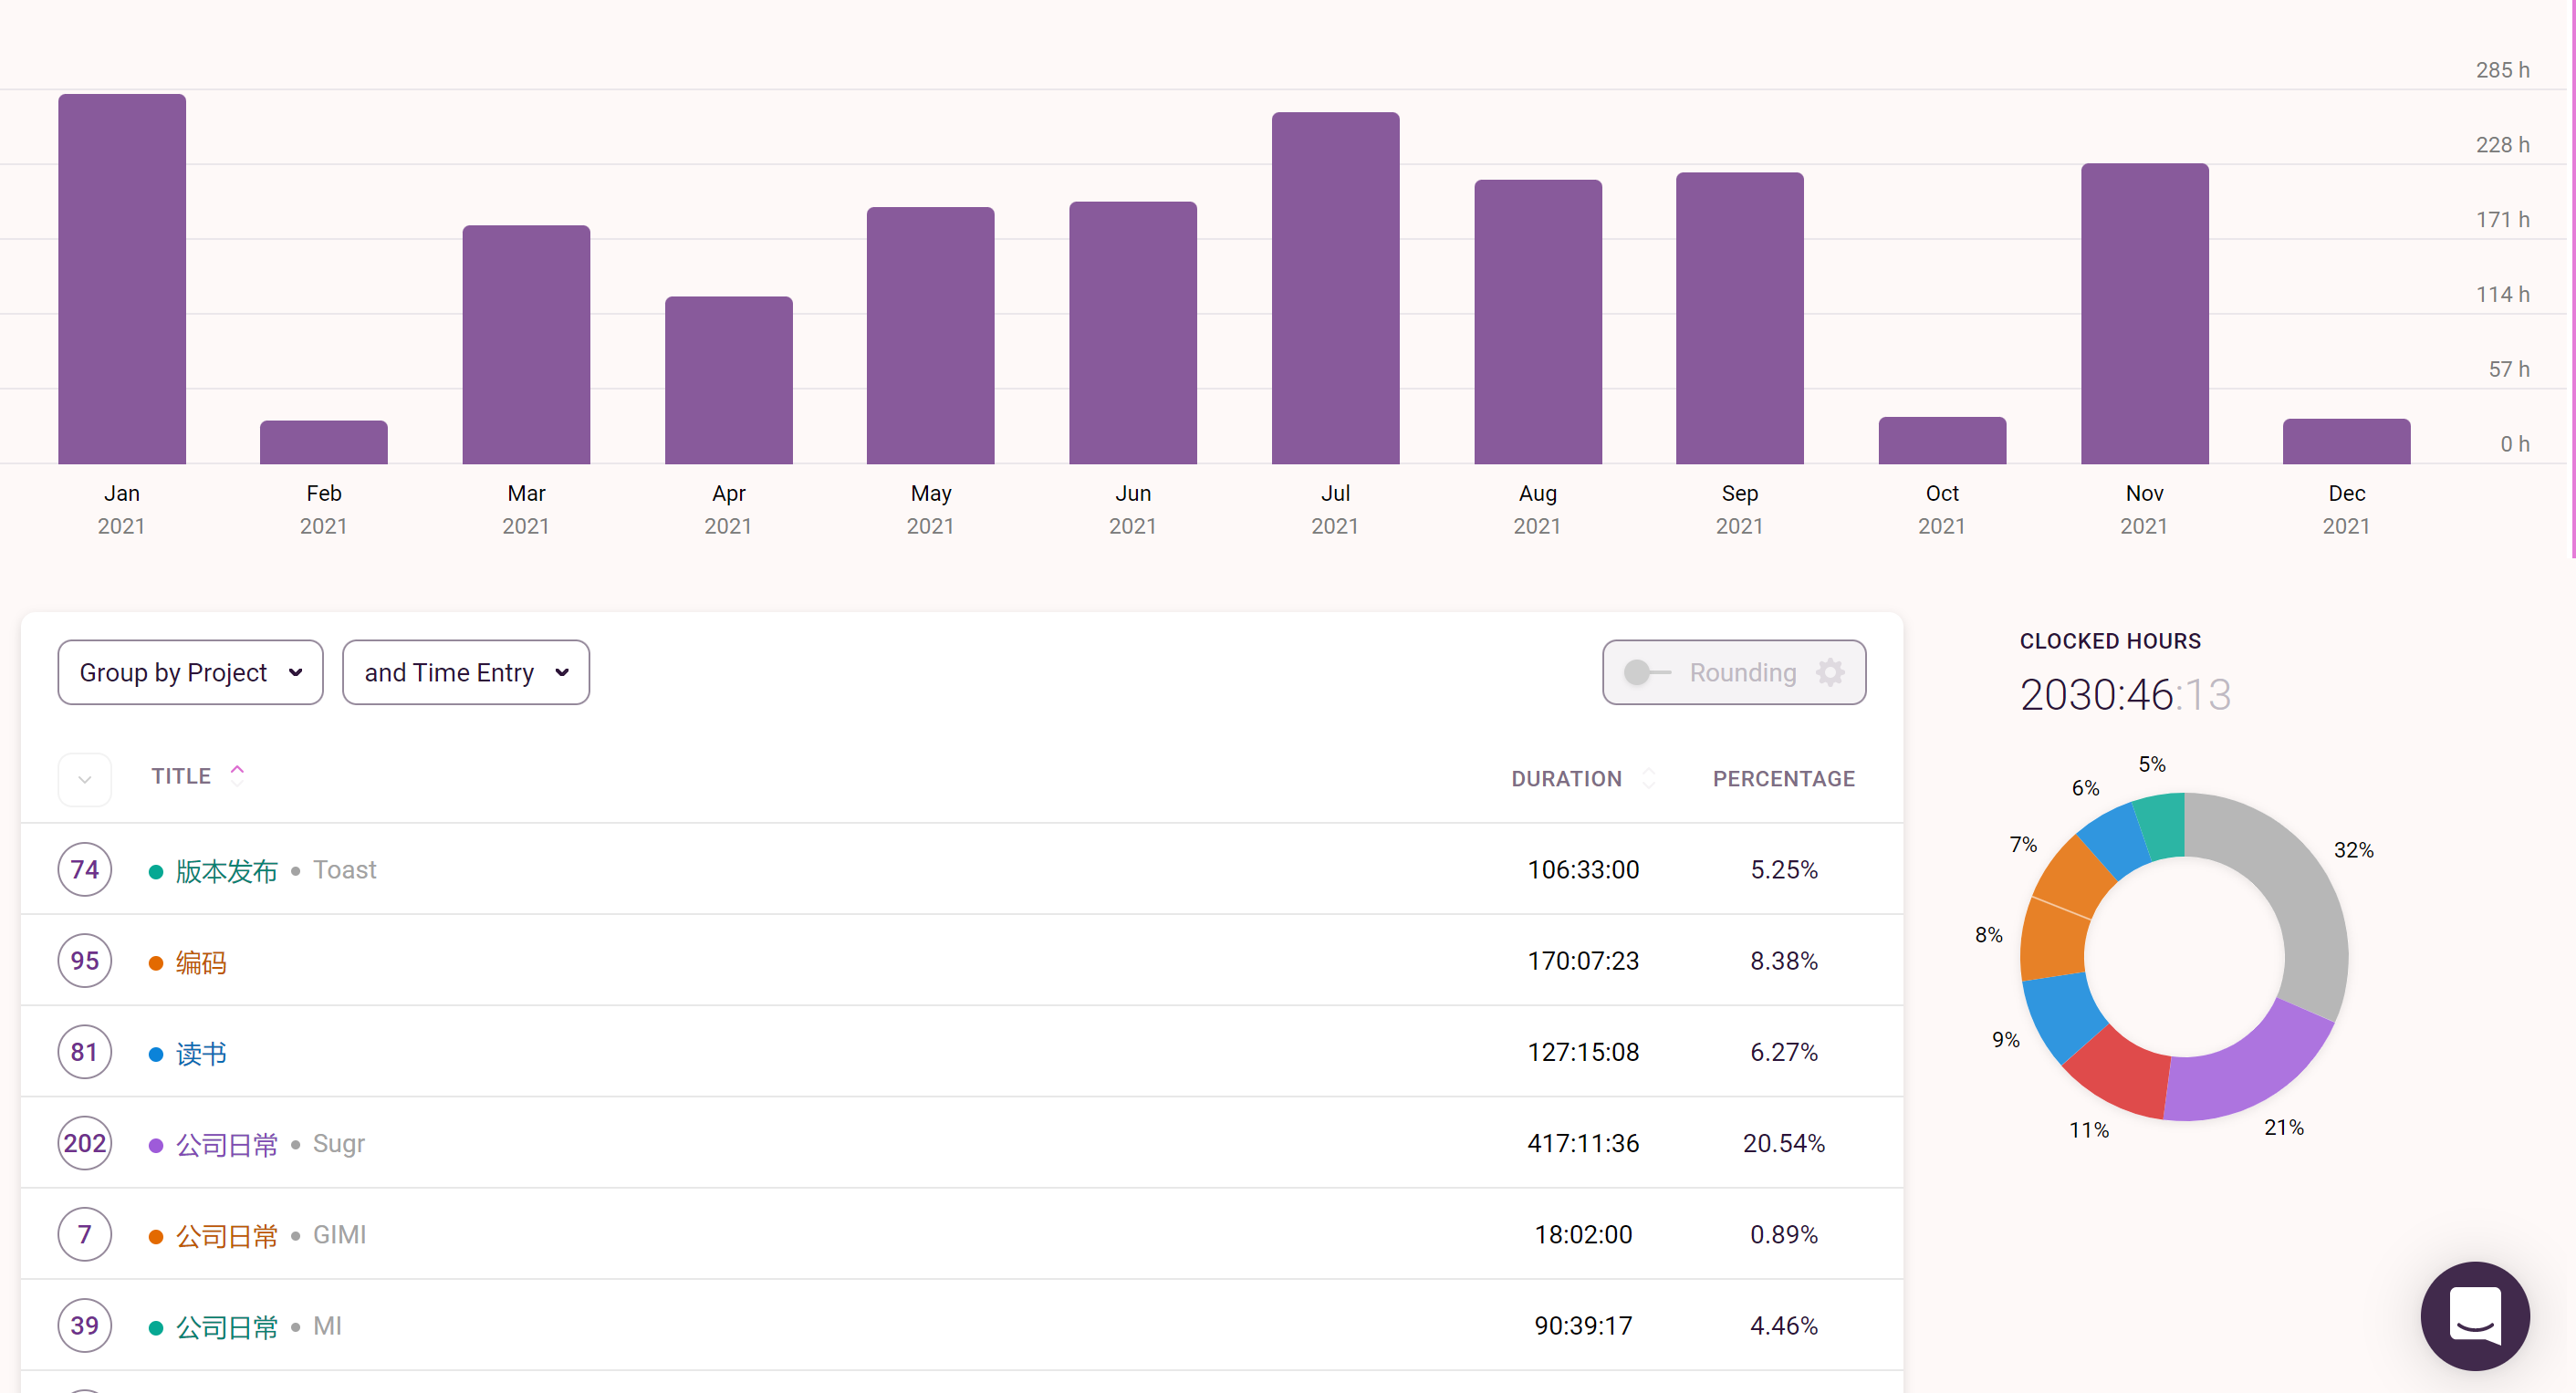This screenshot has height=1393, width=2576.
Task: Open 公司日常 project in Sugr row
Action: coord(227,1144)
